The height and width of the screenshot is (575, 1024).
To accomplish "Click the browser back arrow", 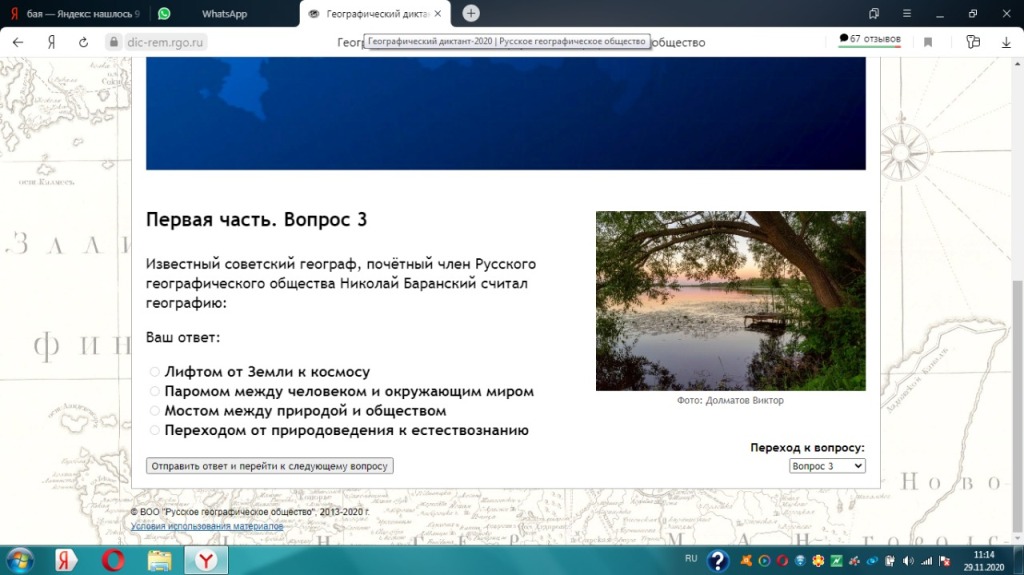I will pos(18,43).
